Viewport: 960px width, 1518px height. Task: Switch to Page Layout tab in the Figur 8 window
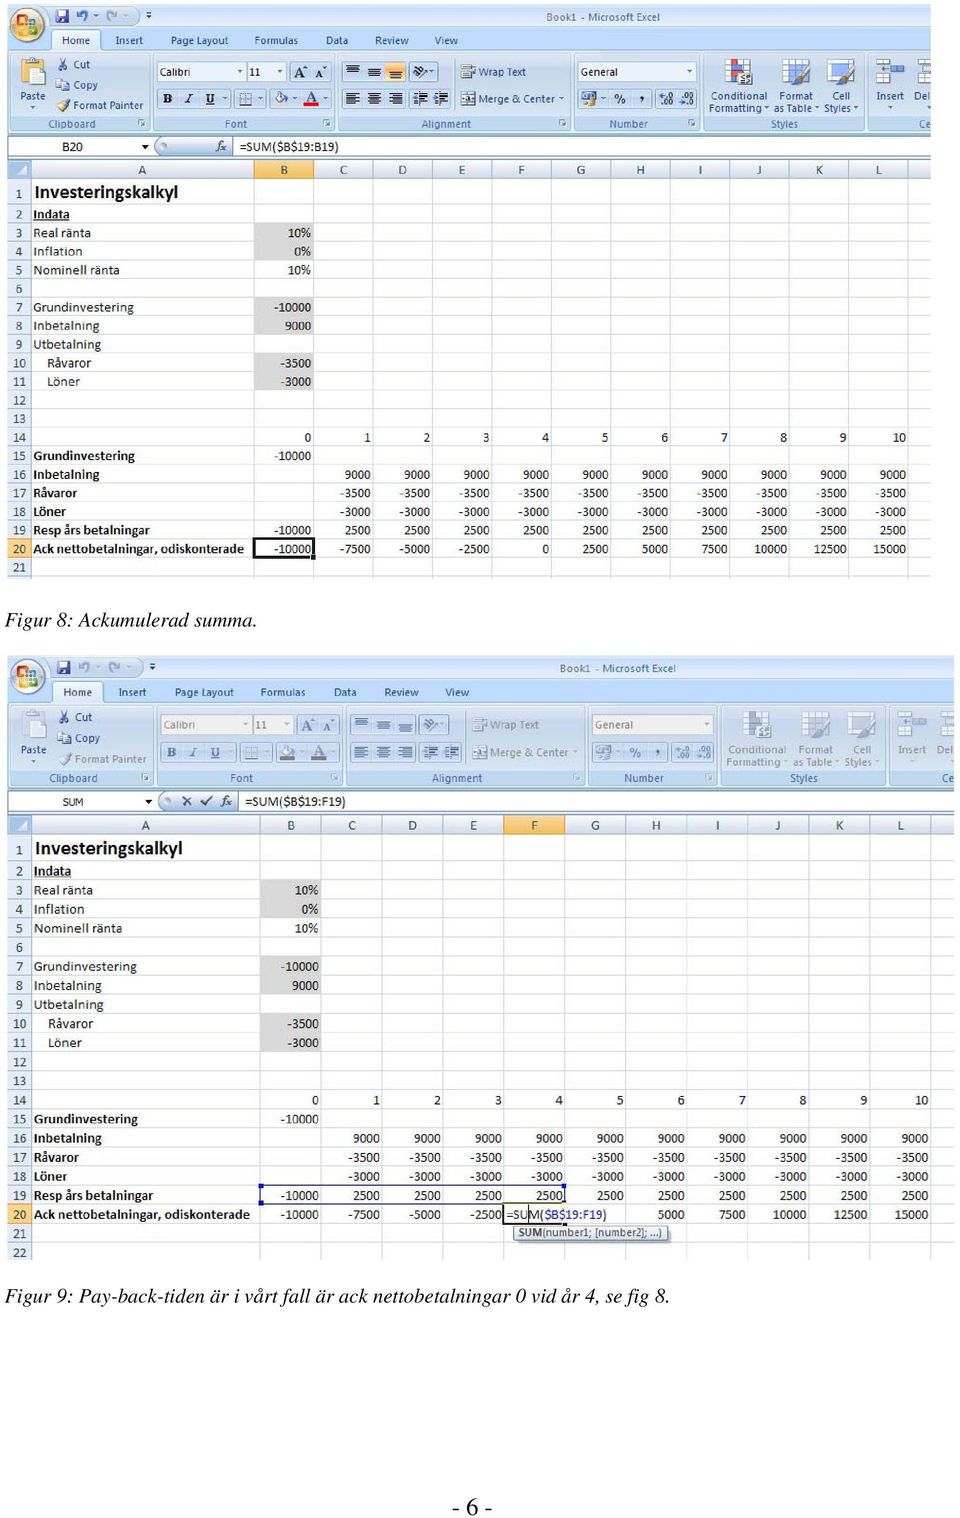click(x=199, y=40)
